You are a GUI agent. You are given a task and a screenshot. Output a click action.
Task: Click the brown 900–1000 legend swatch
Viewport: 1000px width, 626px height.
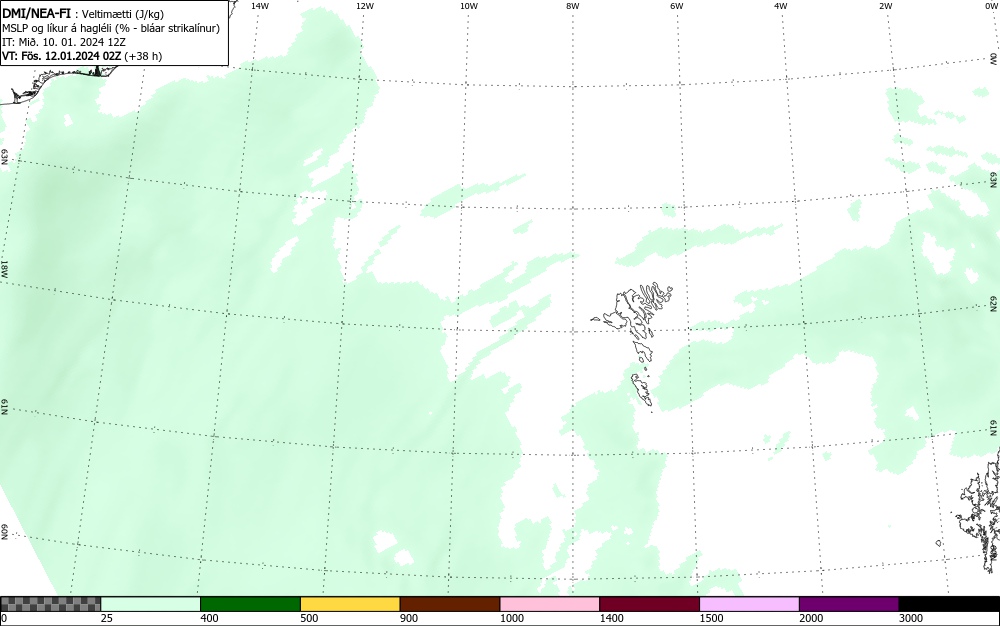tap(450, 604)
